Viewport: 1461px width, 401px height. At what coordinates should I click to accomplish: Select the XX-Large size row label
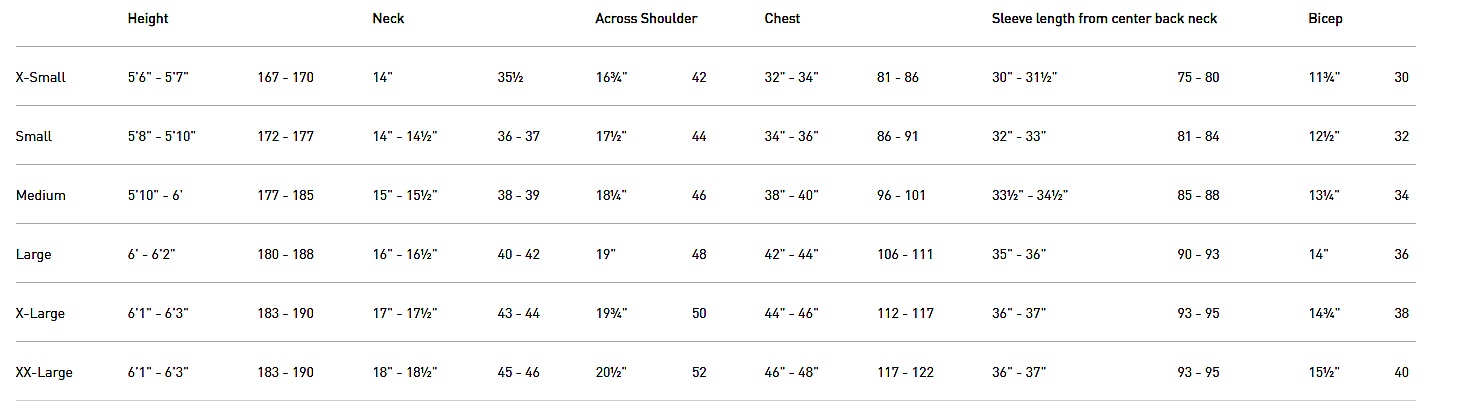[44, 372]
